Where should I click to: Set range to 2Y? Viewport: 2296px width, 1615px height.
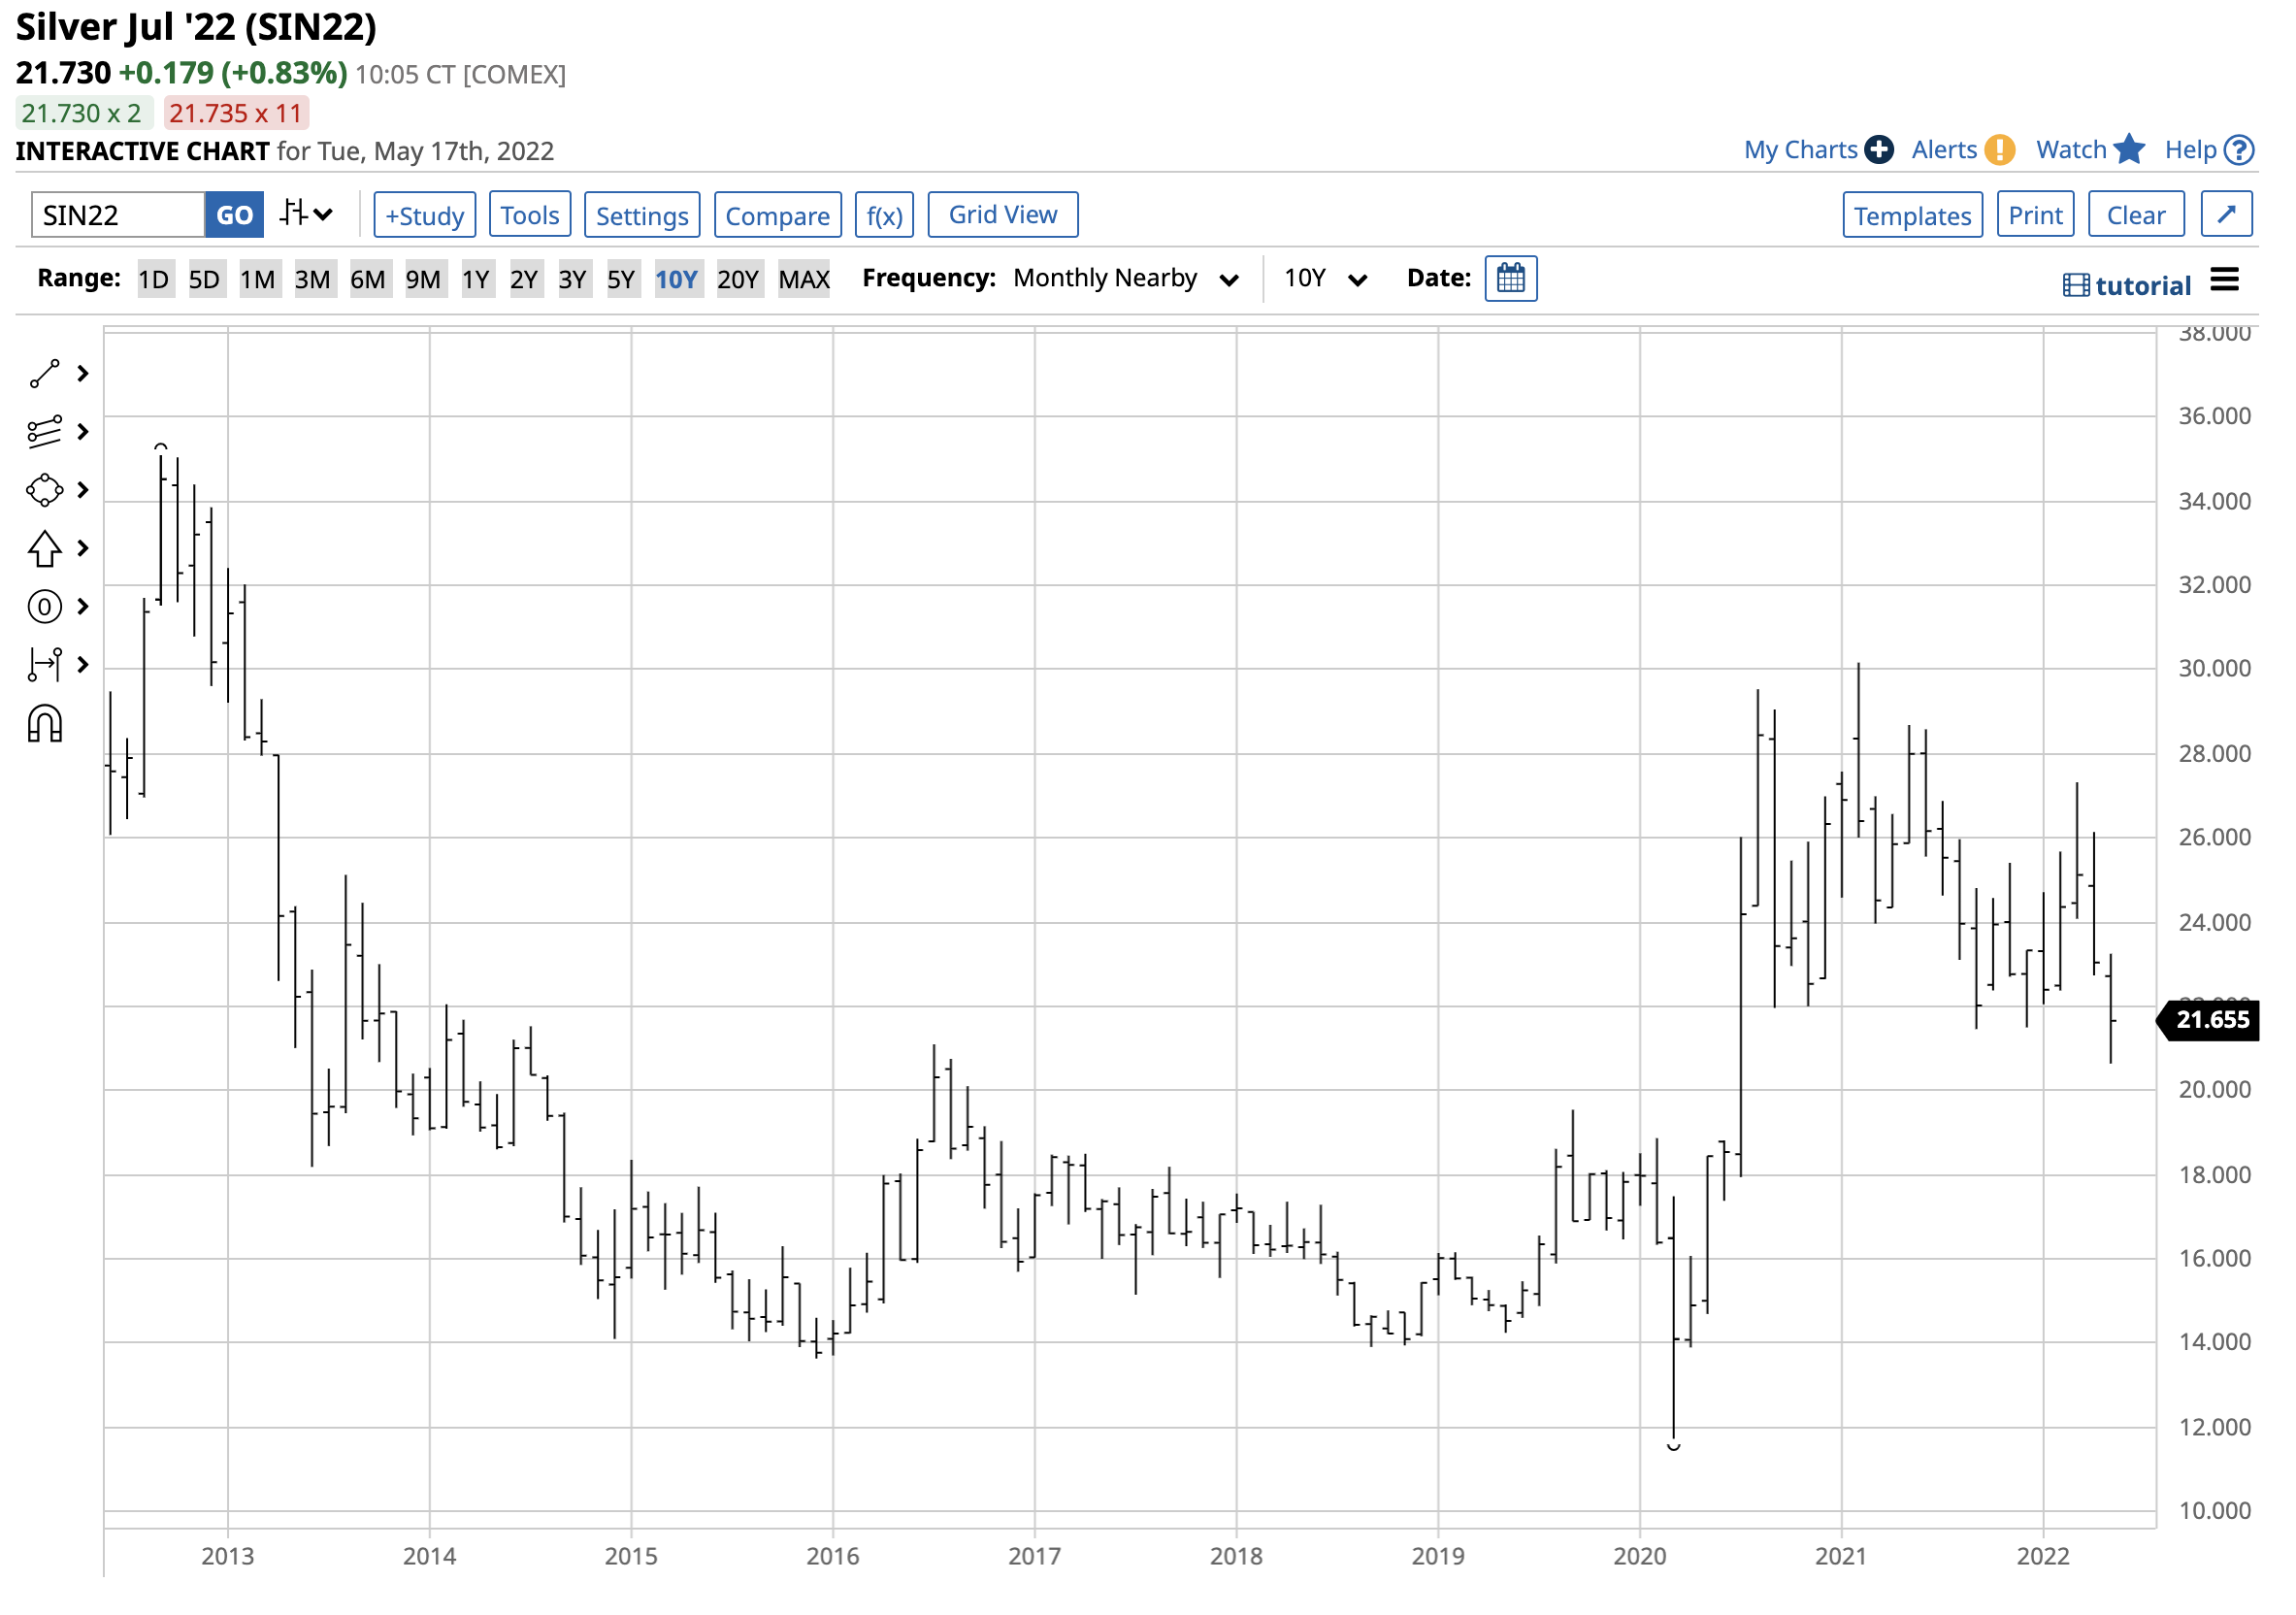tap(525, 279)
